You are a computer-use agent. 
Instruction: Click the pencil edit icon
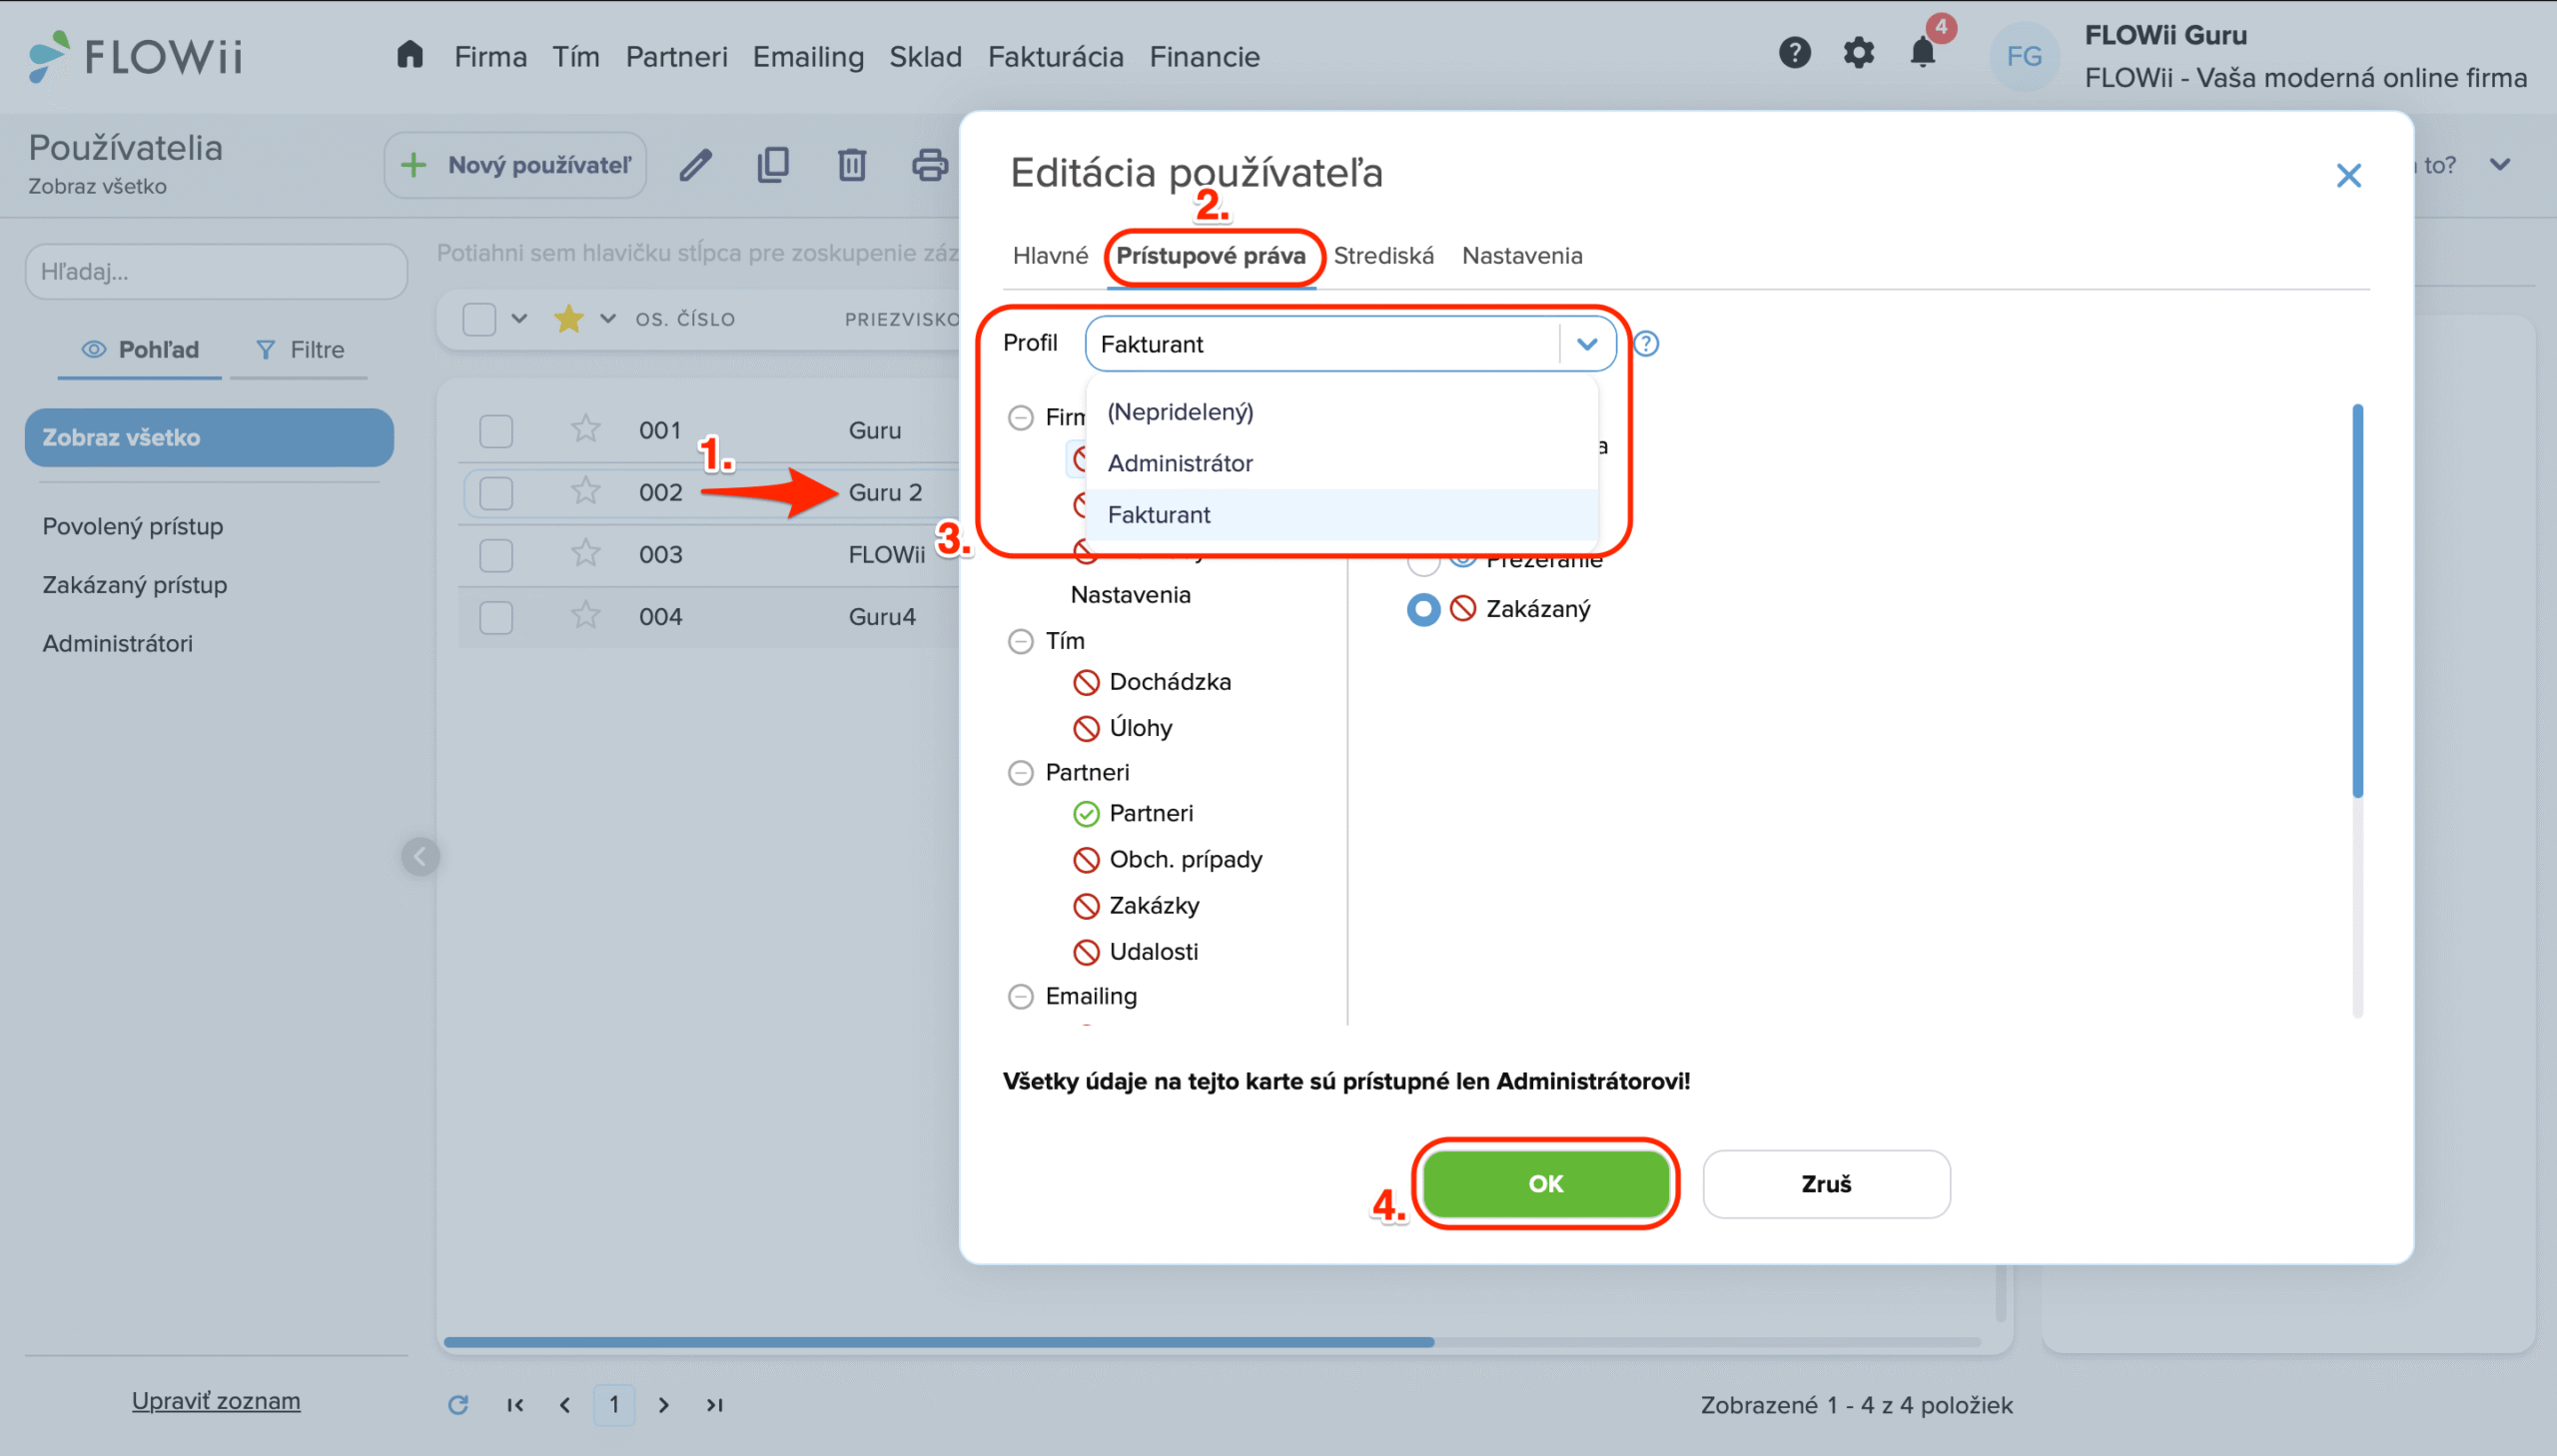[x=695, y=165]
